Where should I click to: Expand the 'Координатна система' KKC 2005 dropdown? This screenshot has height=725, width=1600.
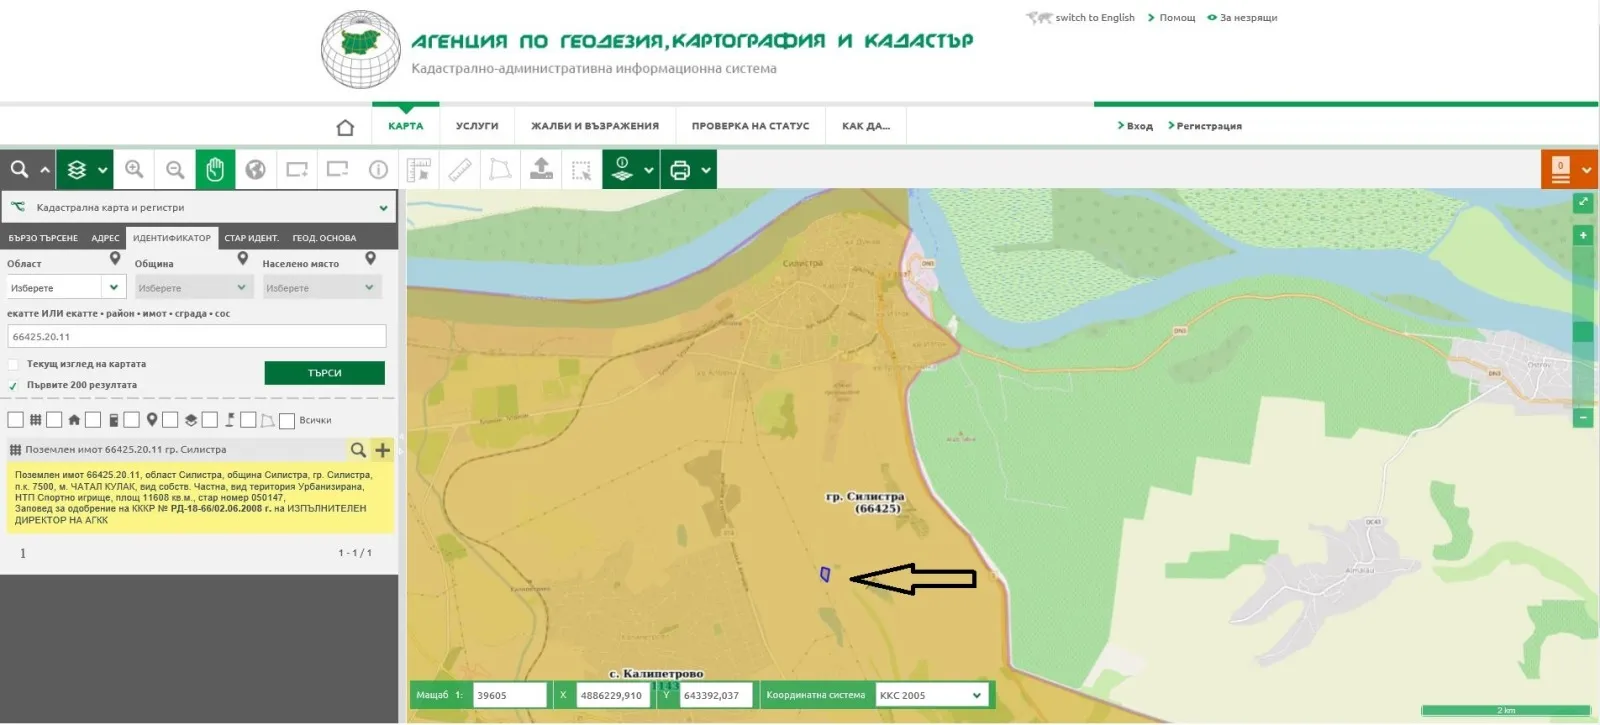pyautogui.click(x=932, y=695)
